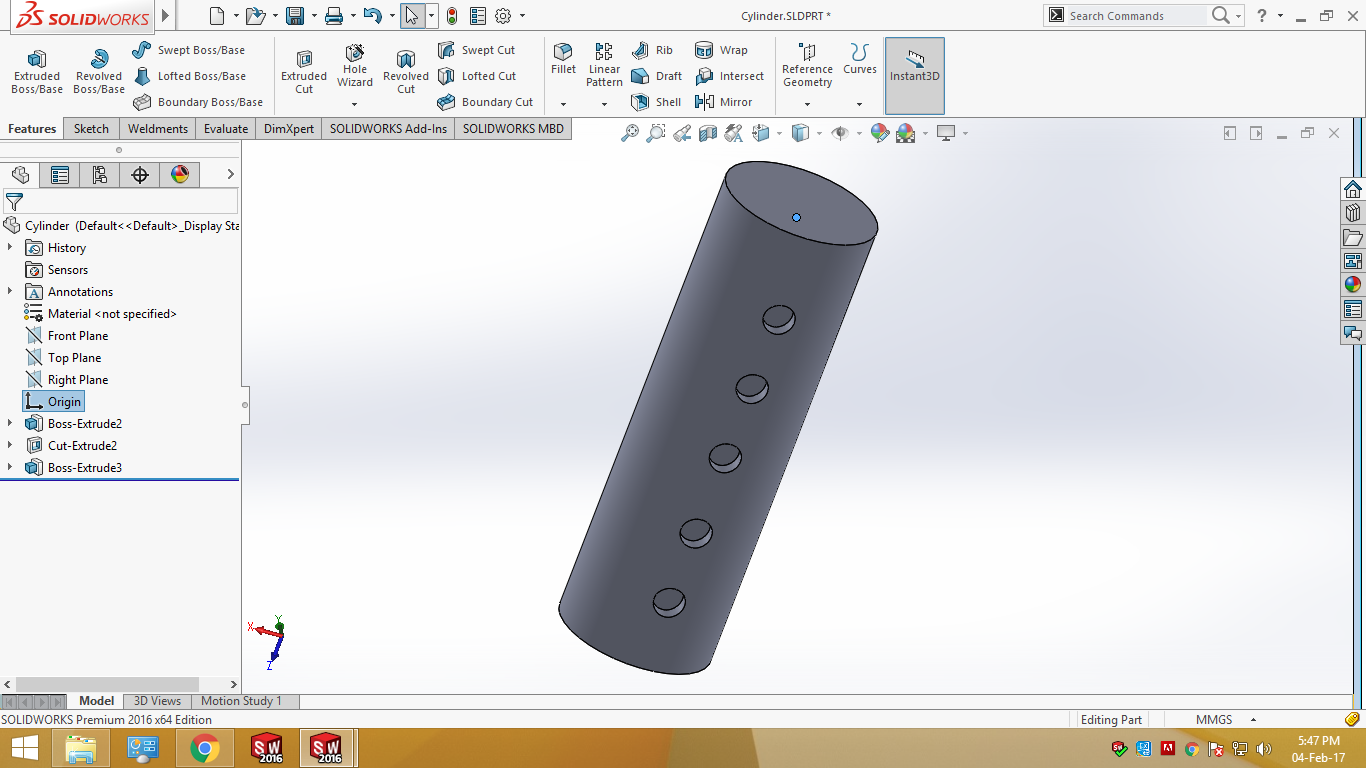Image resolution: width=1366 pixels, height=768 pixels.
Task: Open the Apply Scene button
Action: pos(906,133)
